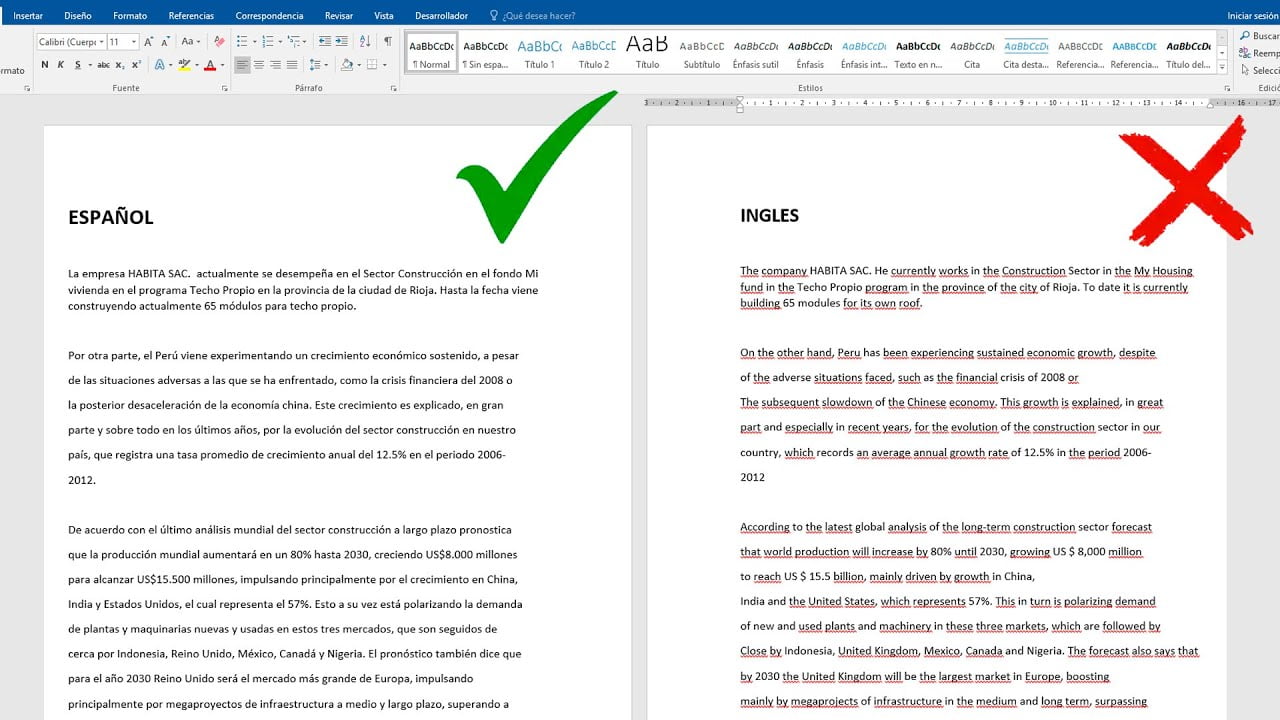Adjust line and paragraph spacing

[315, 65]
